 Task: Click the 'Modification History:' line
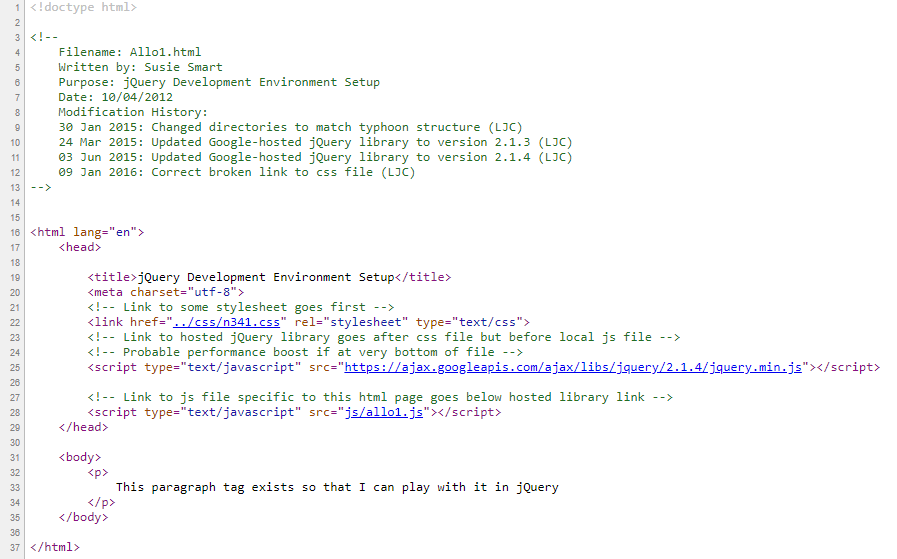tap(133, 112)
